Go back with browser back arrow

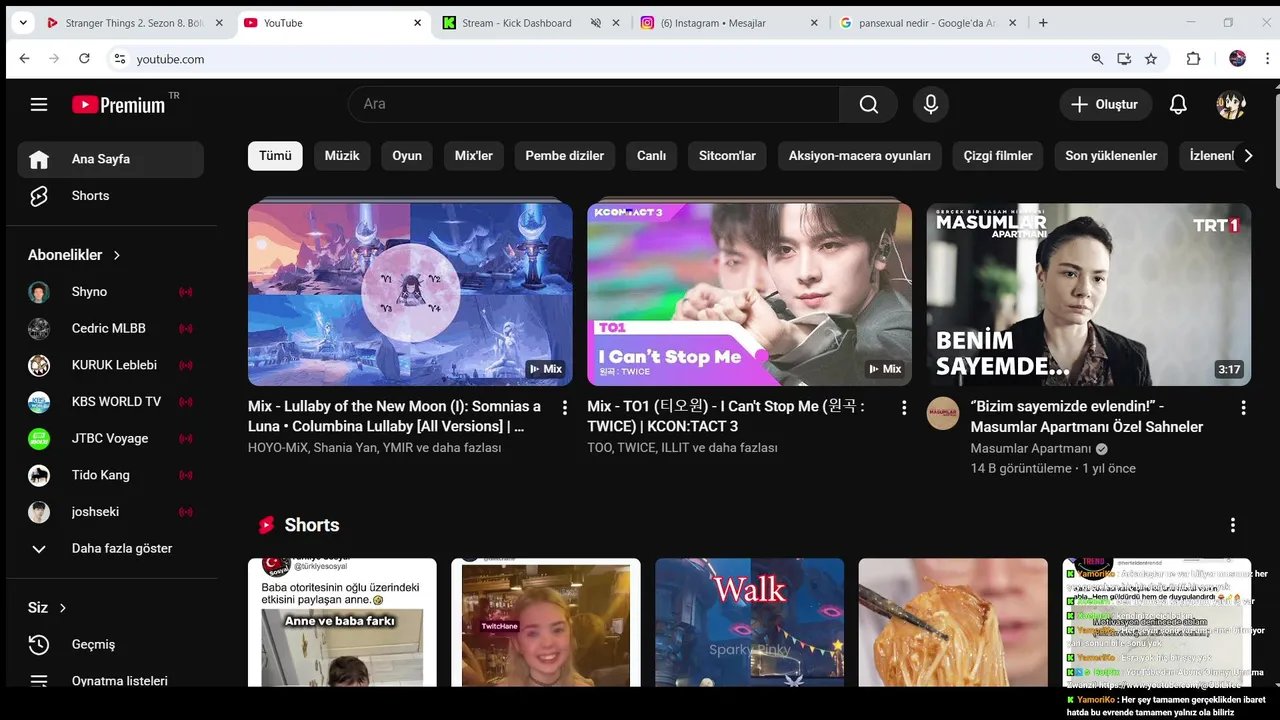[24, 59]
